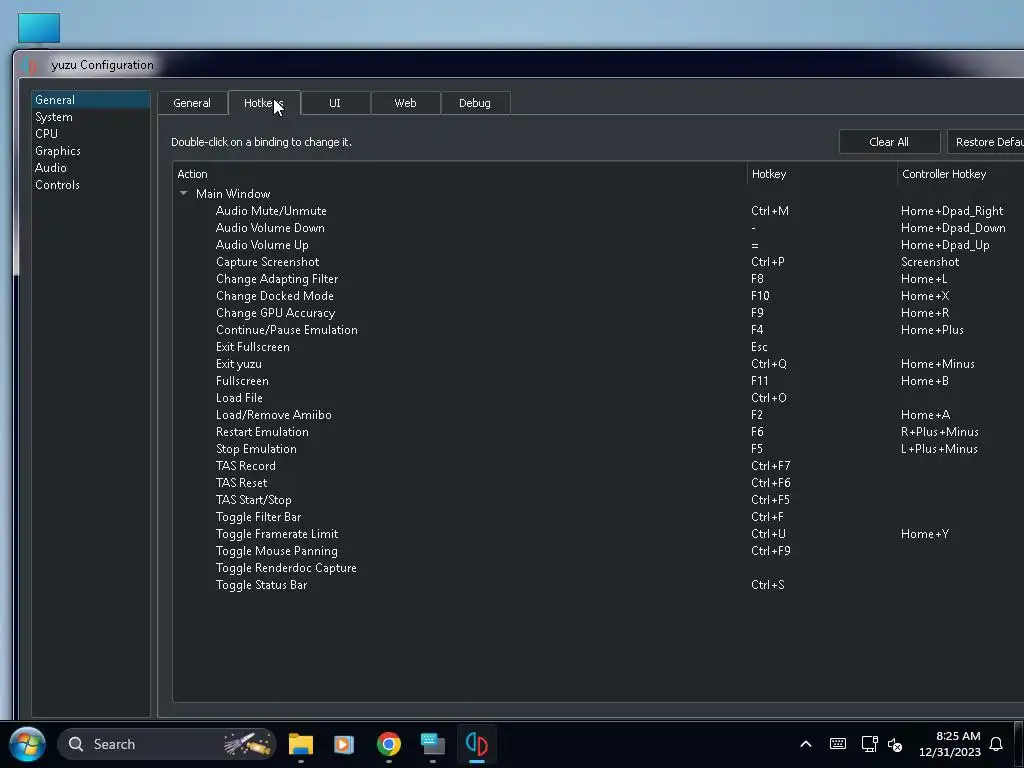Click the taskbar Search field
This screenshot has height=768, width=1024.
(167, 744)
